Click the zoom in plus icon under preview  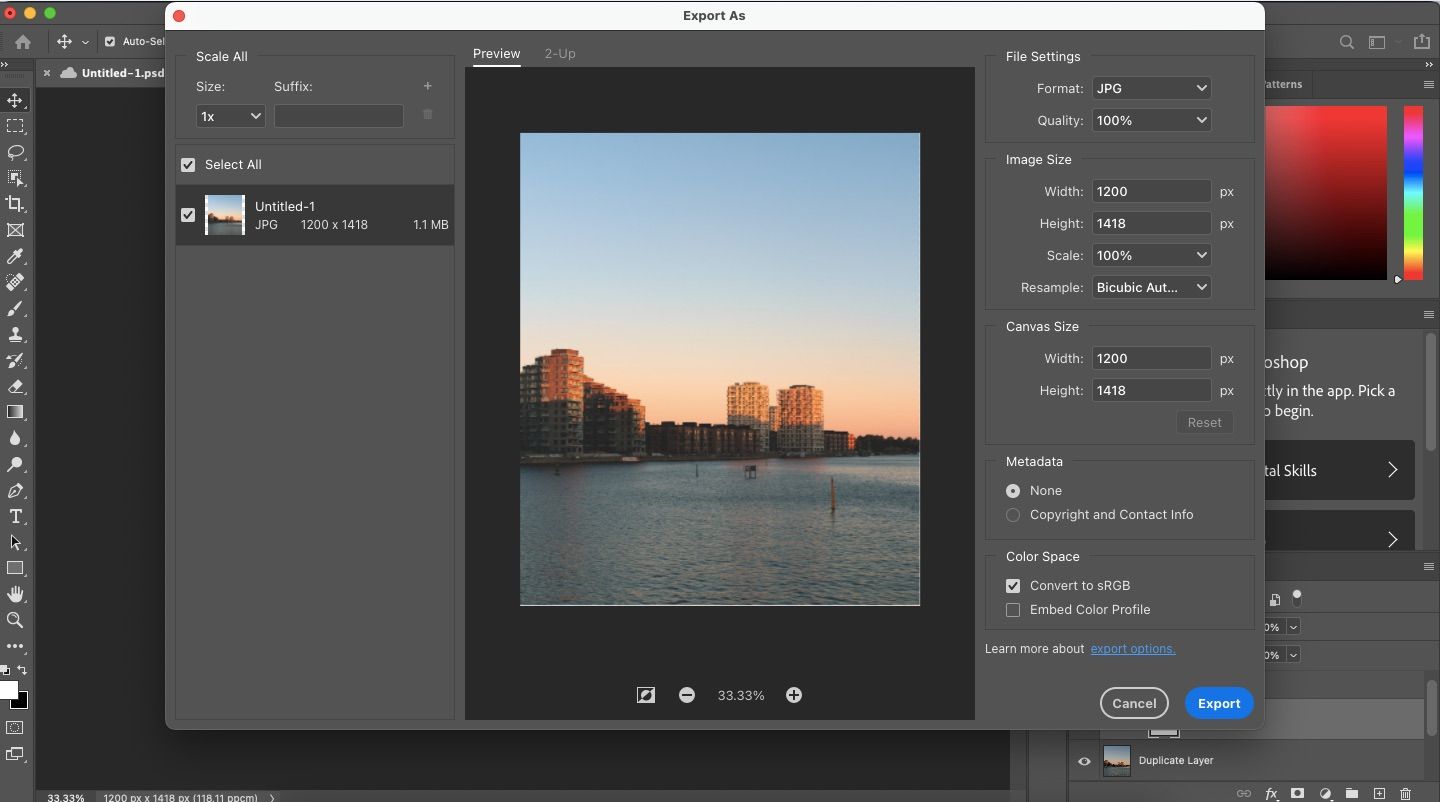pyautogui.click(x=794, y=695)
